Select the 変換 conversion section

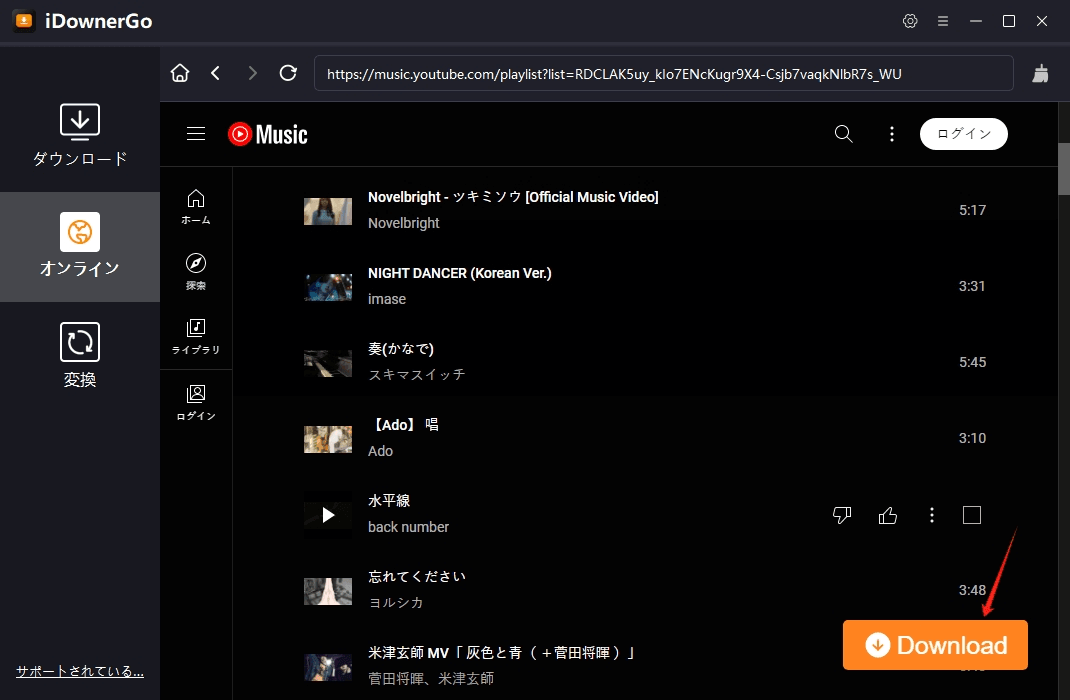[x=80, y=355]
